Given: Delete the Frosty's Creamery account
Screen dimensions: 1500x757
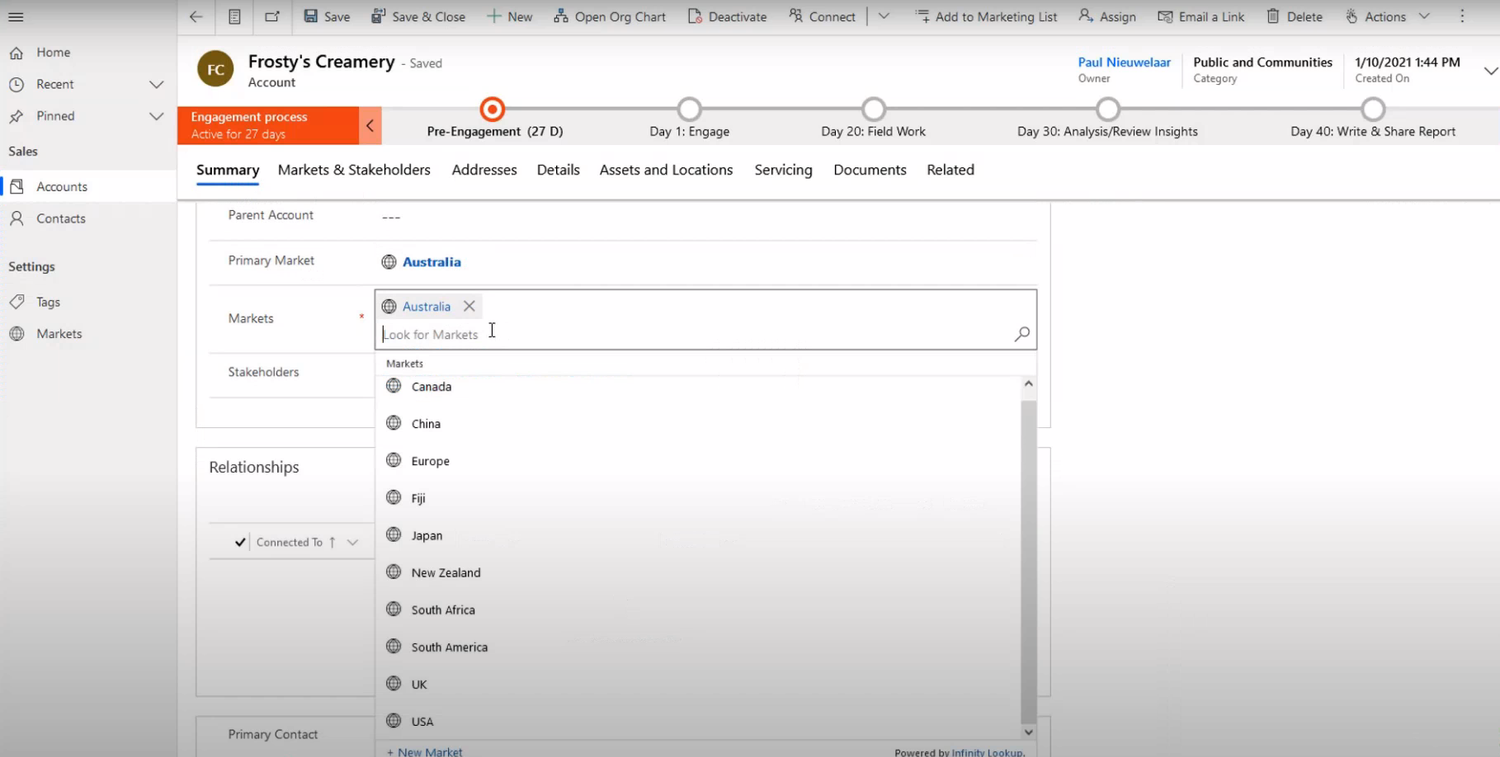Looking at the screenshot, I should [x=1294, y=16].
